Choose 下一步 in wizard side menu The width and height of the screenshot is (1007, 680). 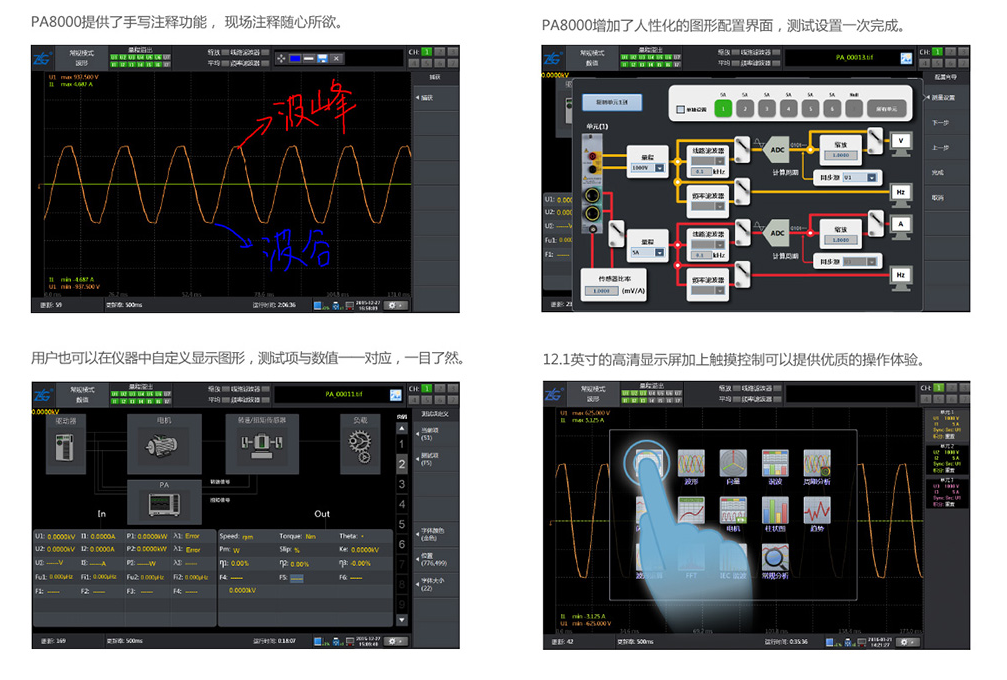point(946,123)
